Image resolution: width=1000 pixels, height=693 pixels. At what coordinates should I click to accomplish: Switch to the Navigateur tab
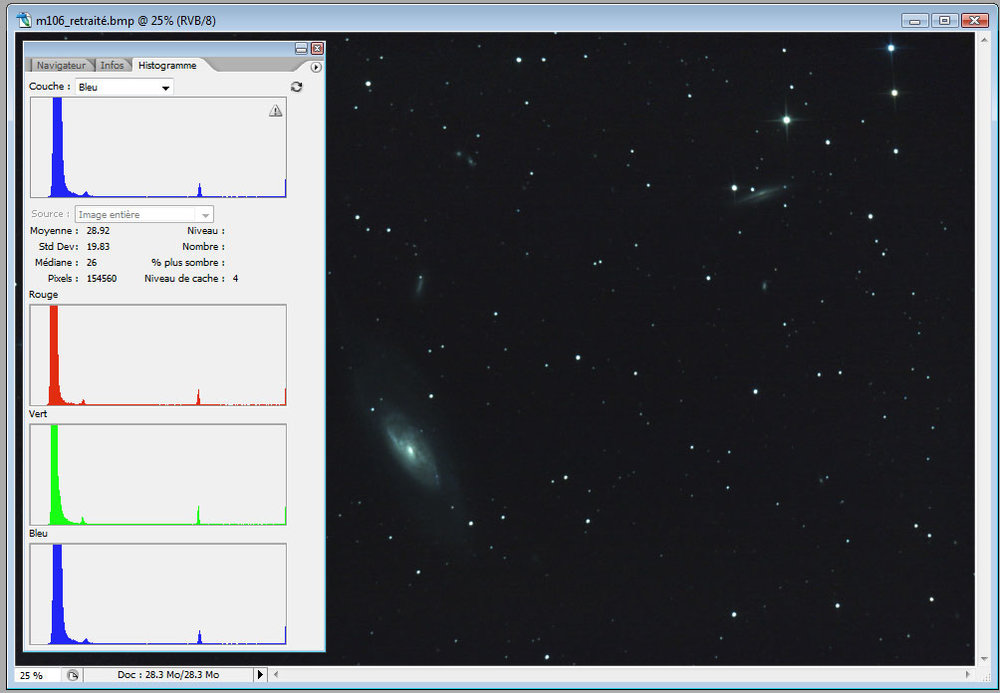point(61,65)
